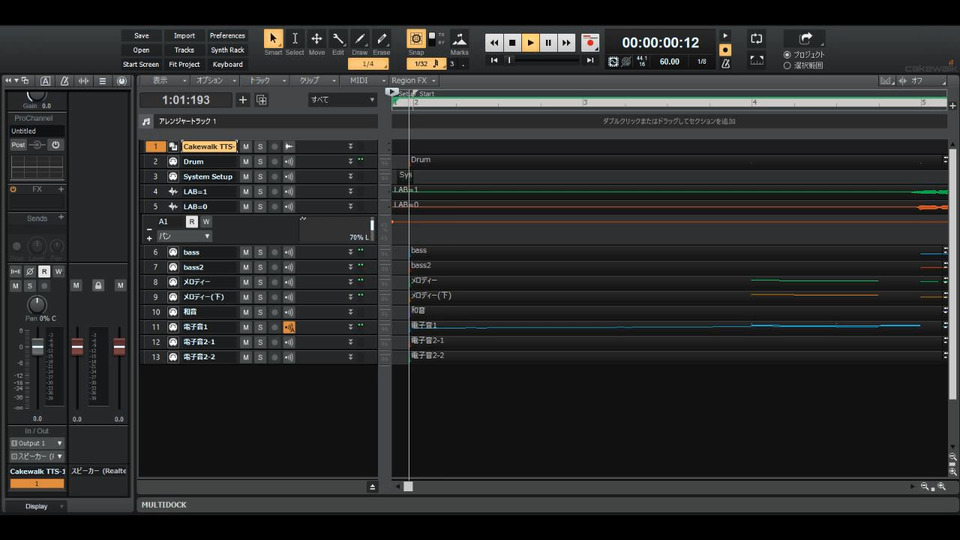The image size is (960, 540).
Task: Select the Smart tool
Action: 273,40
